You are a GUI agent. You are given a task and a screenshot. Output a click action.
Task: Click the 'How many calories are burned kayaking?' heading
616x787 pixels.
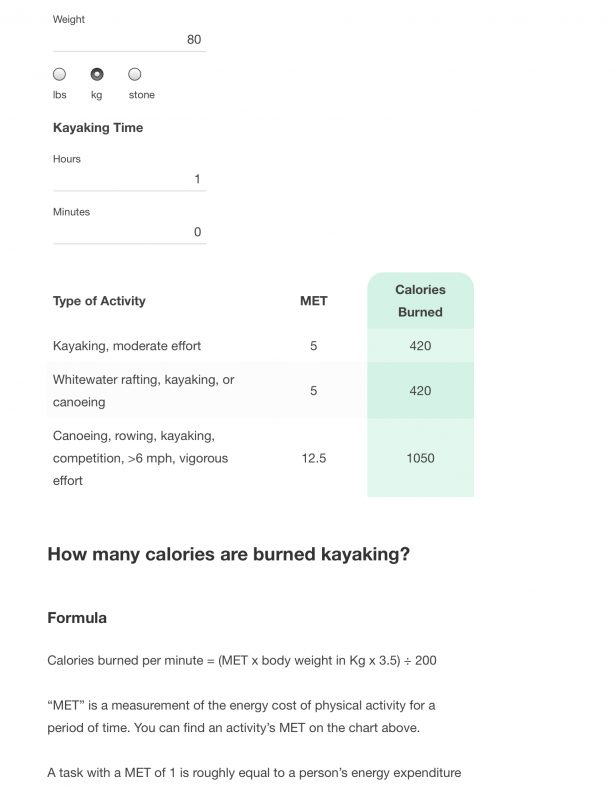tap(228, 554)
